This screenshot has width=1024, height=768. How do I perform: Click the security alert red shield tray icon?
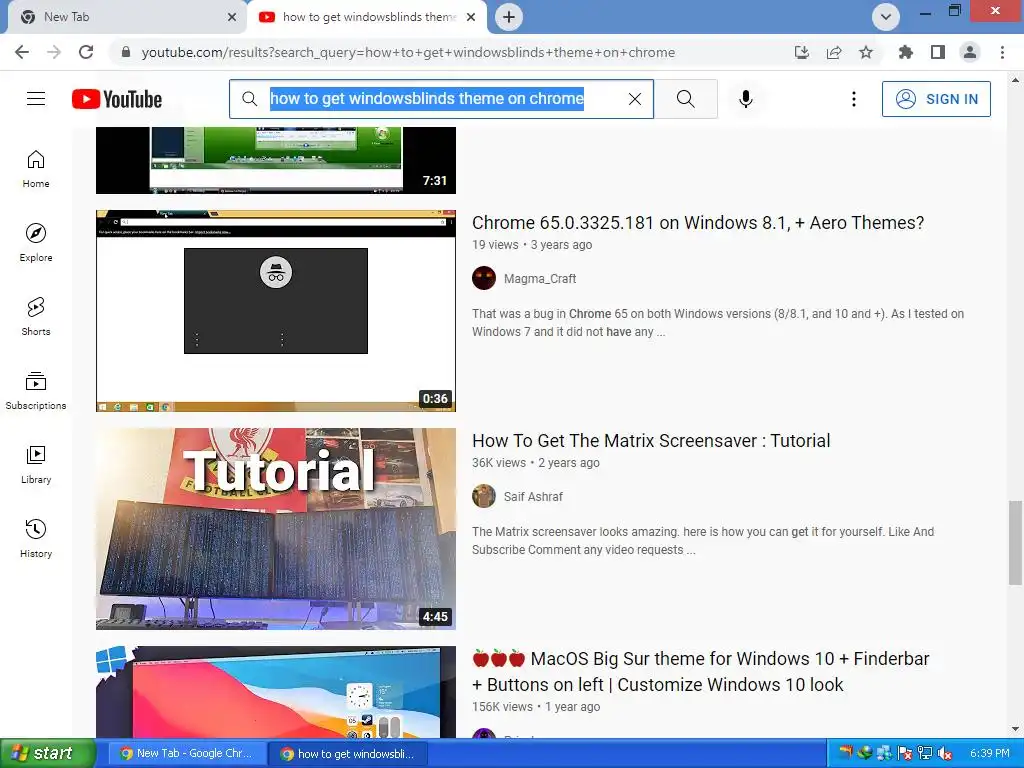tap(904, 754)
